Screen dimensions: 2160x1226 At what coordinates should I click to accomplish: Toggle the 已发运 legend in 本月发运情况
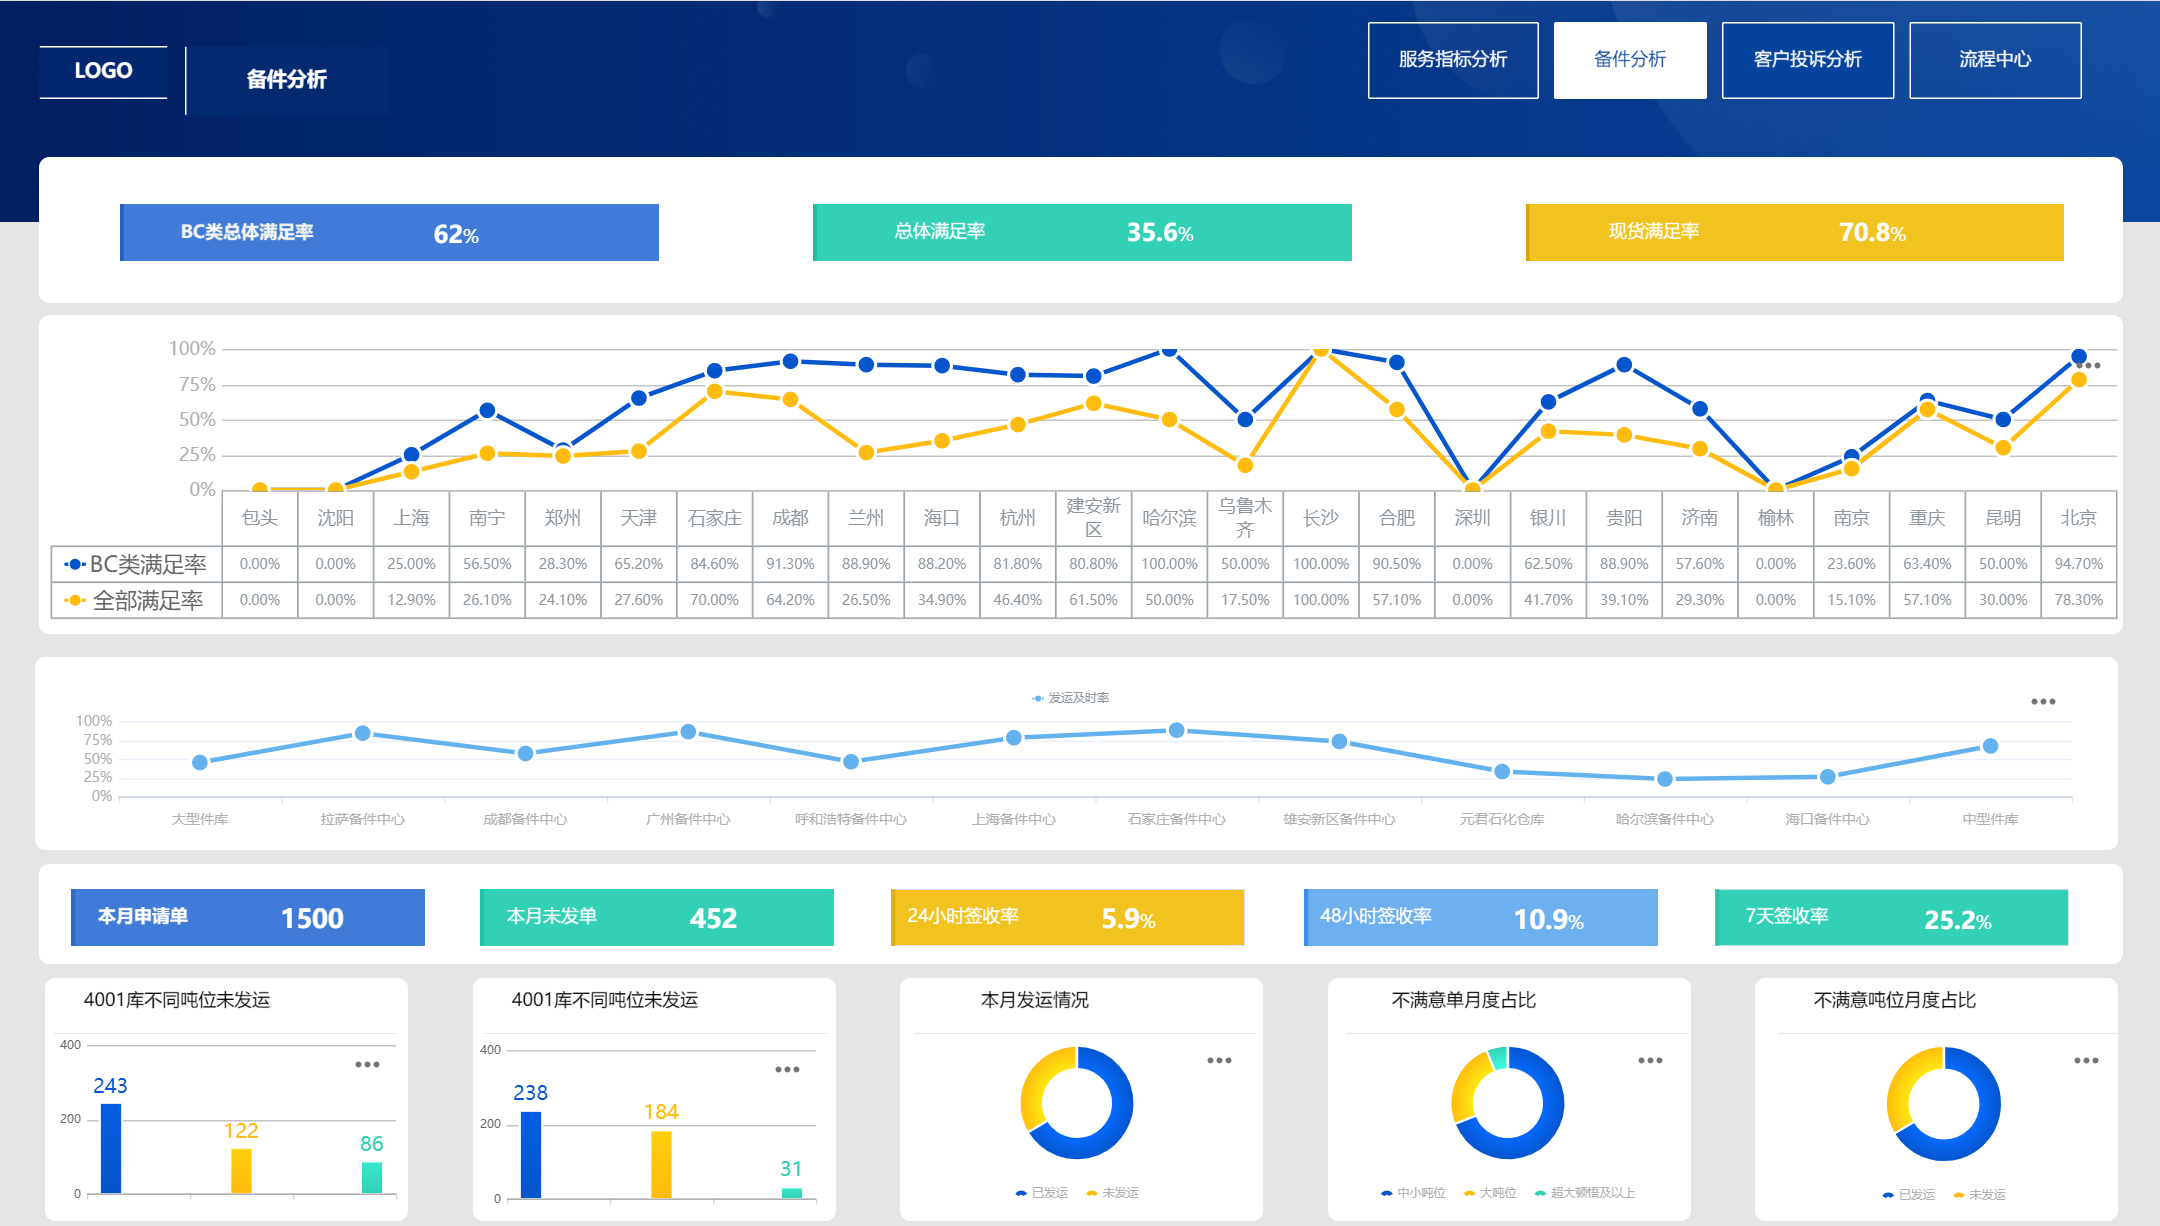tap(1042, 1193)
